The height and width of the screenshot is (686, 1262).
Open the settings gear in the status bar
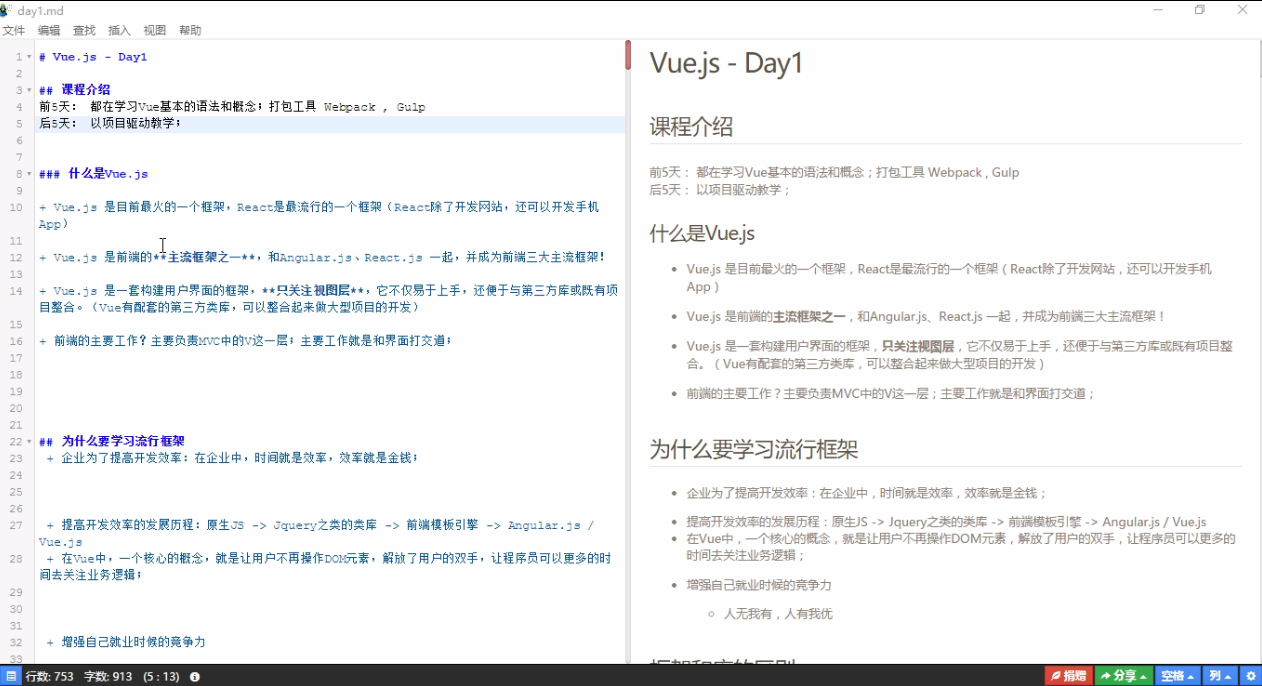click(x=1251, y=675)
